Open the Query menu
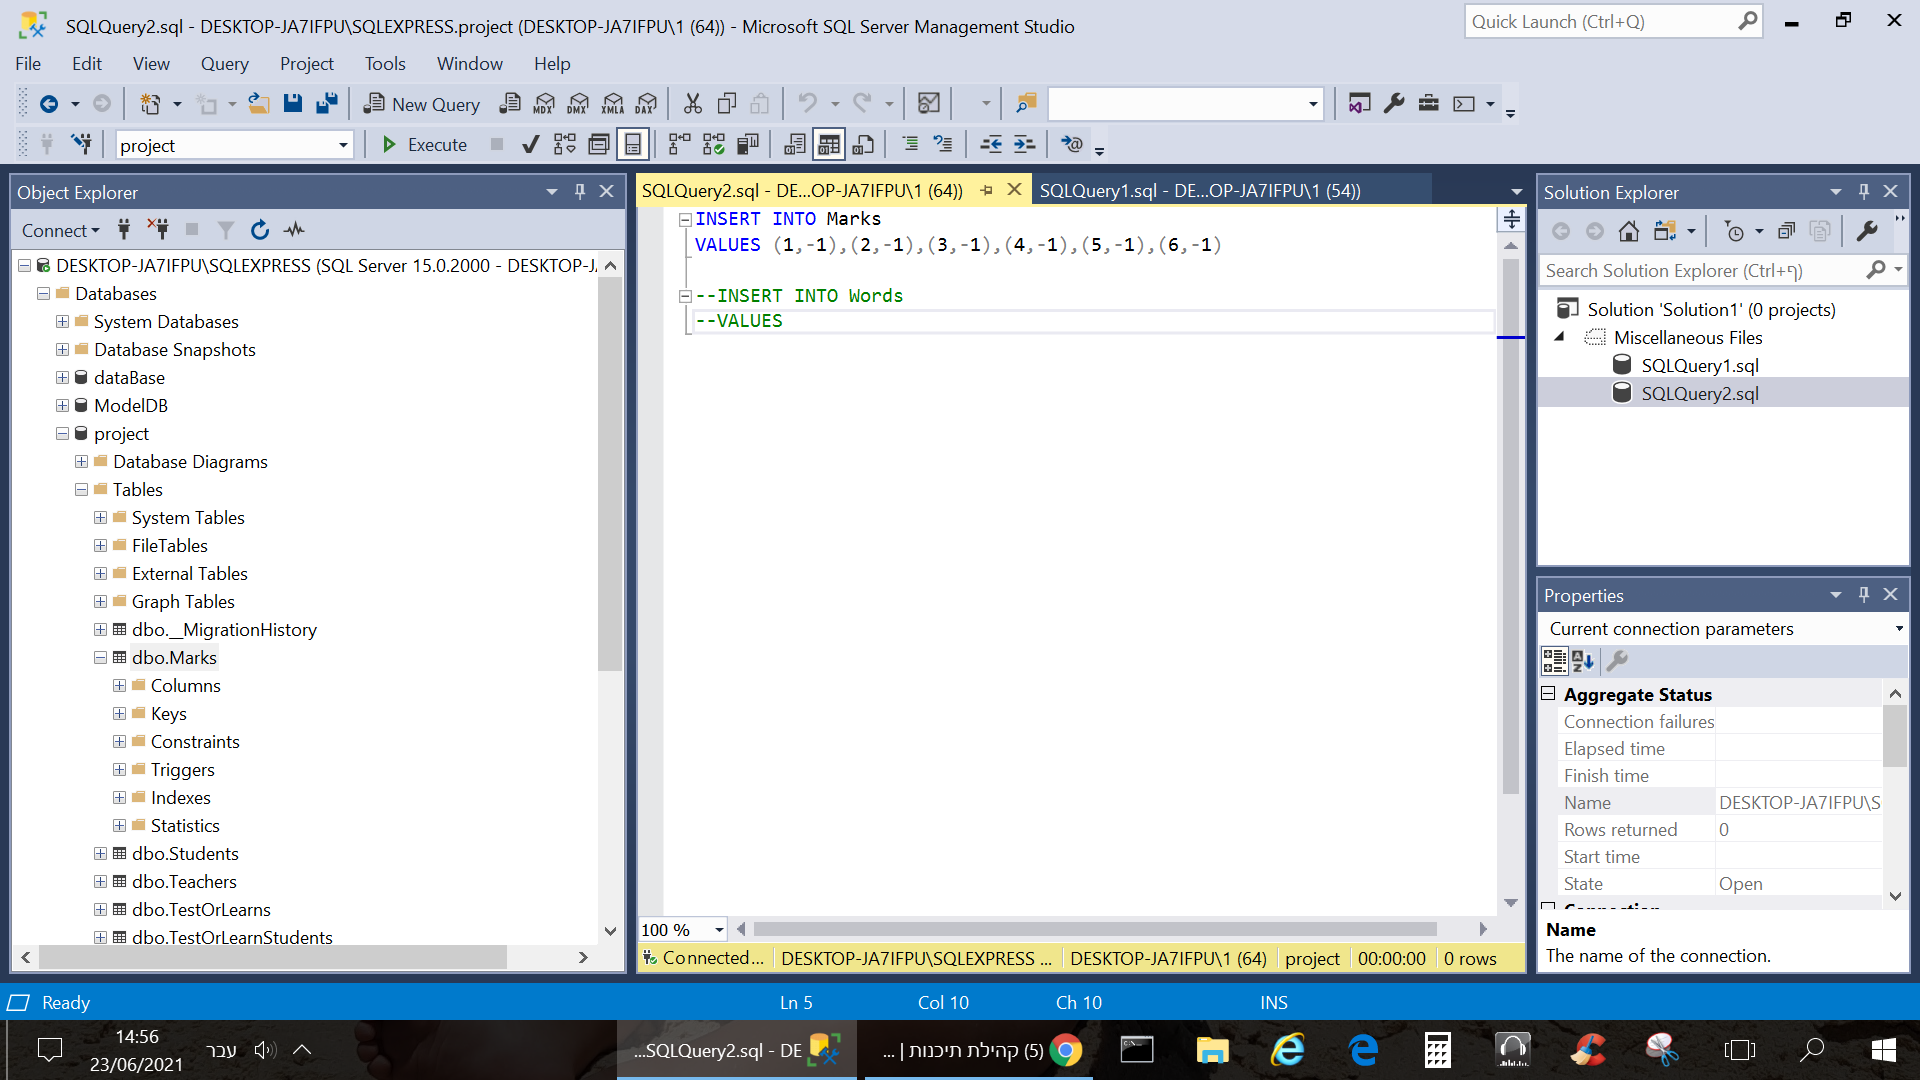 [x=224, y=64]
